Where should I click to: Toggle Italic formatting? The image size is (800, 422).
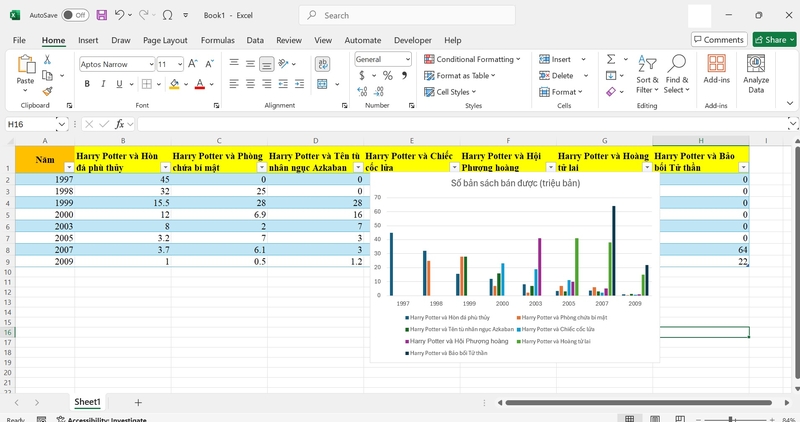(103, 84)
